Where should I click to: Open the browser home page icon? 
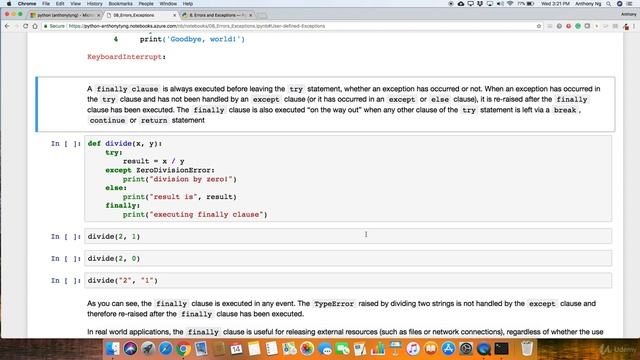(x=35, y=26)
